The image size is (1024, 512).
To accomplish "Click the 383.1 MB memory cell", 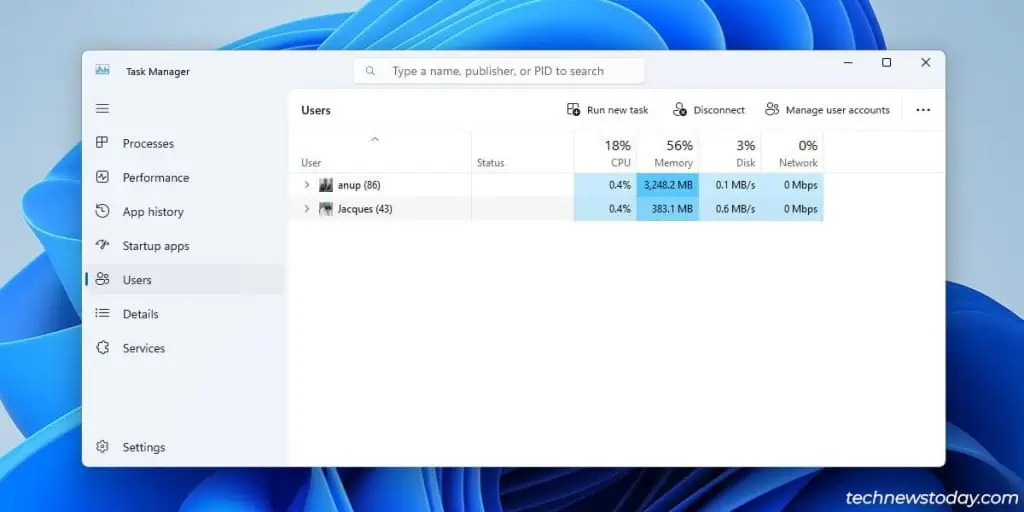I will 667,209.
